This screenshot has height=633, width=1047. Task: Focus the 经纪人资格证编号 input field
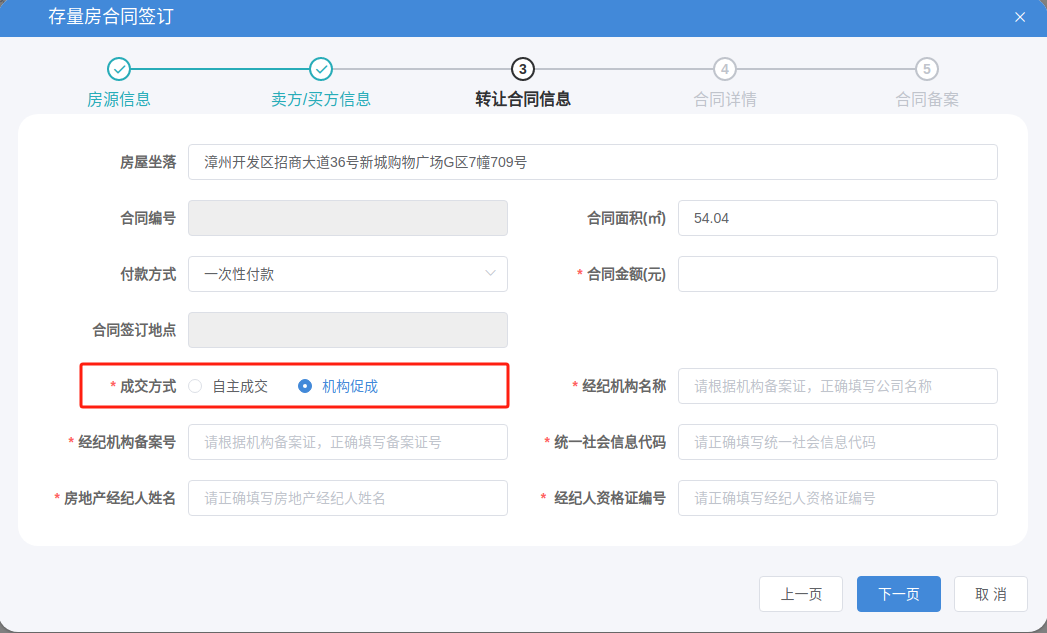click(838, 498)
